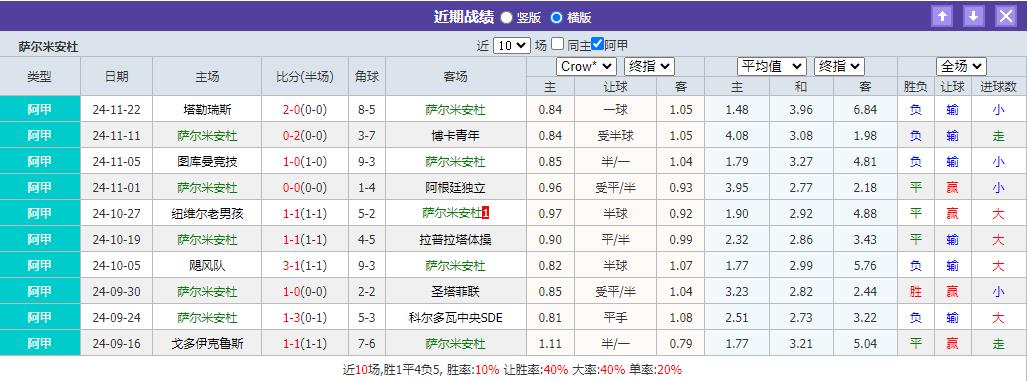Click the 类型 column header

[x=40, y=77]
